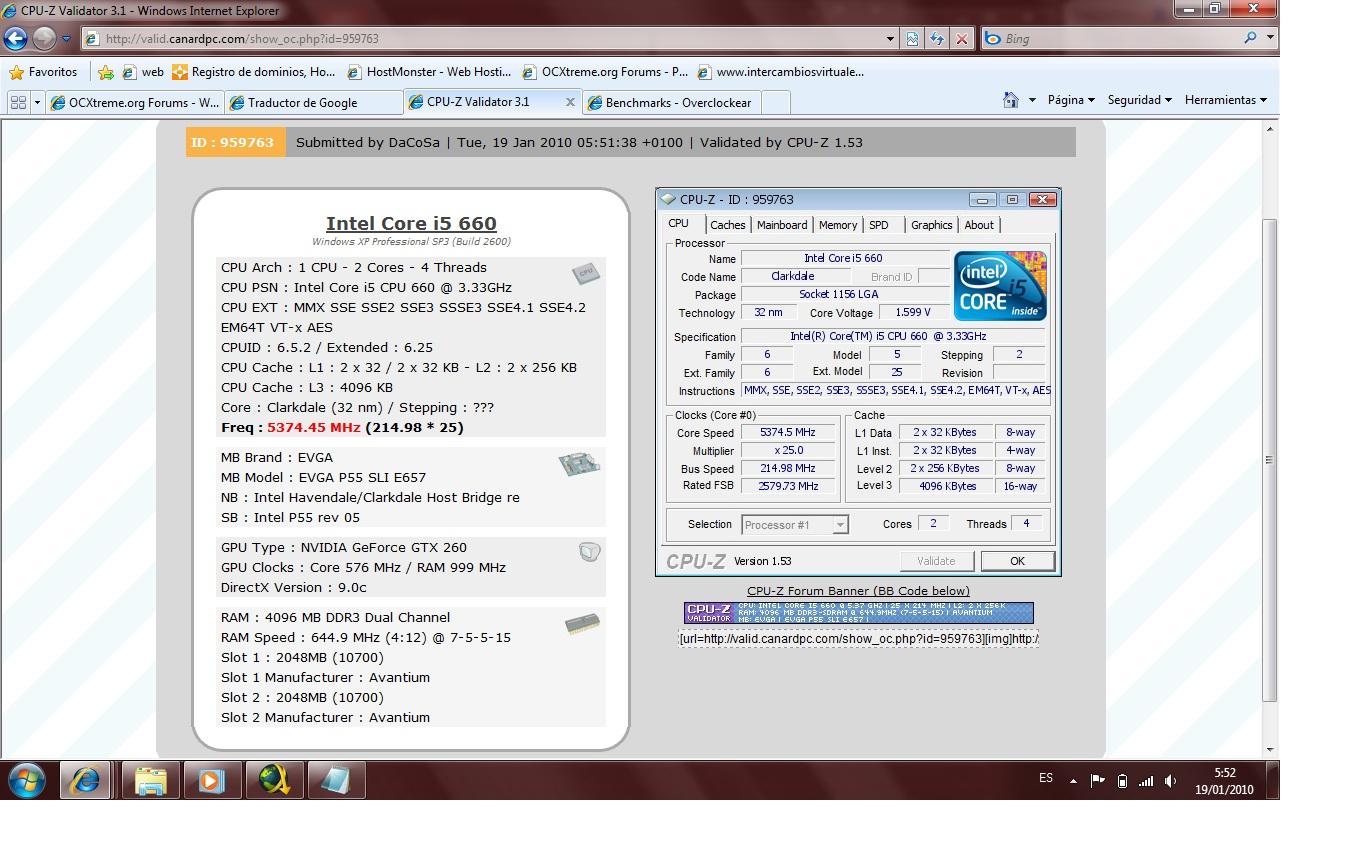1361x857 pixels.
Task: Open the Seguridad menu
Action: pos(1140,100)
